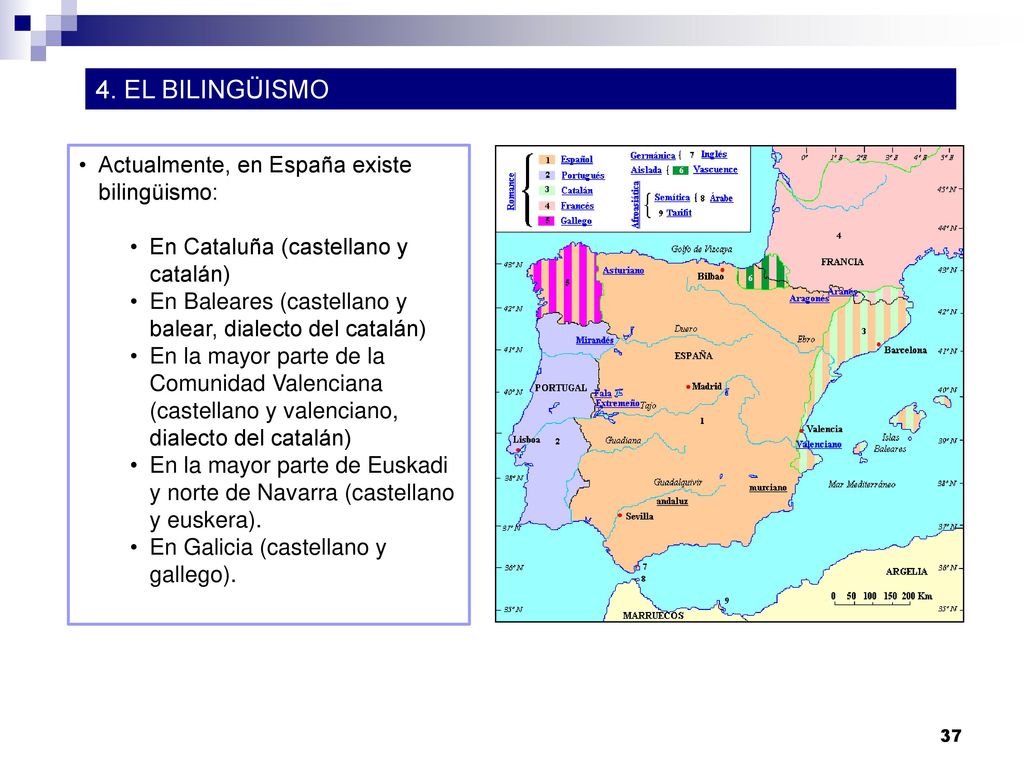Click the Sevilla city label

pyautogui.click(x=639, y=516)
